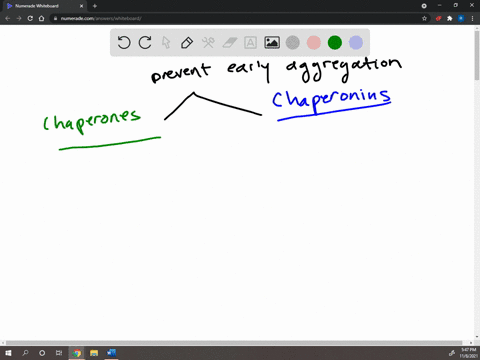This screenshot has height=360, width=480.
Task: Open a new browser tab
Action: tap(95, 6)
